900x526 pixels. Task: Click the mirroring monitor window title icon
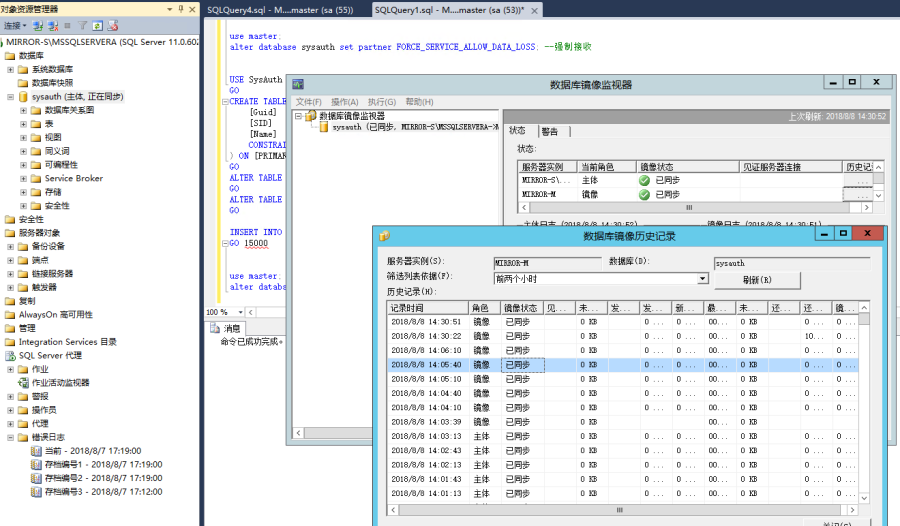[298, 84]
